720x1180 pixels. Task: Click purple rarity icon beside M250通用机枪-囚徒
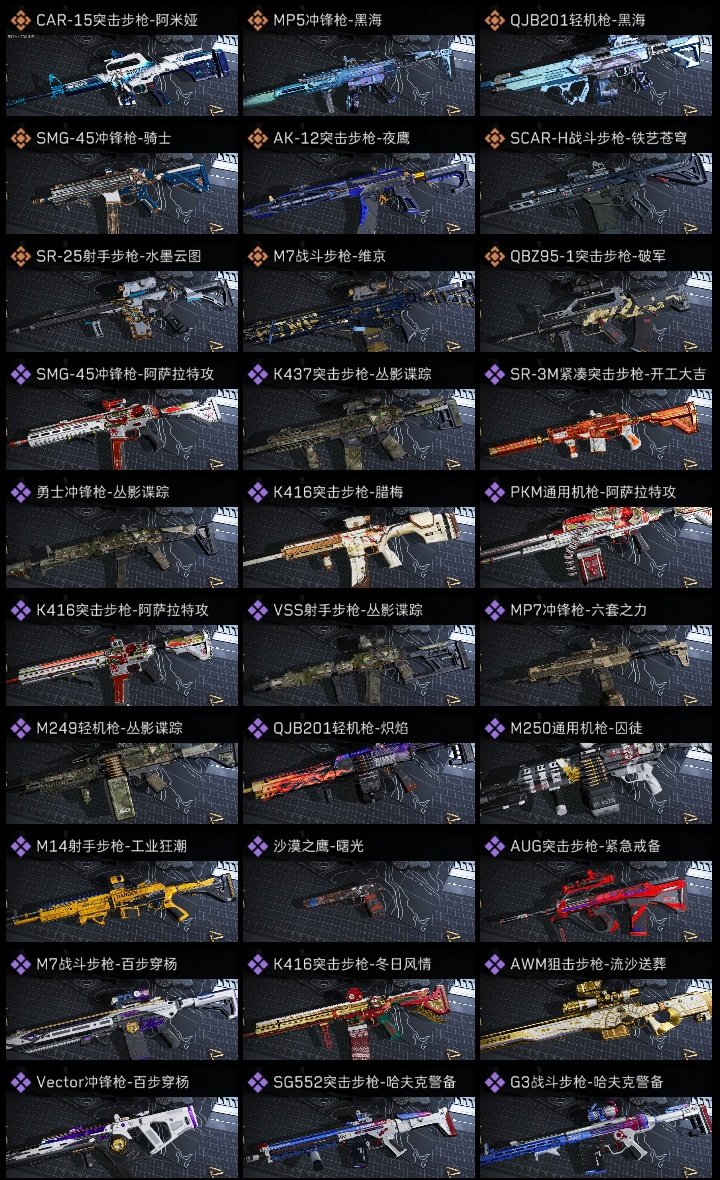tap(494, 728)
